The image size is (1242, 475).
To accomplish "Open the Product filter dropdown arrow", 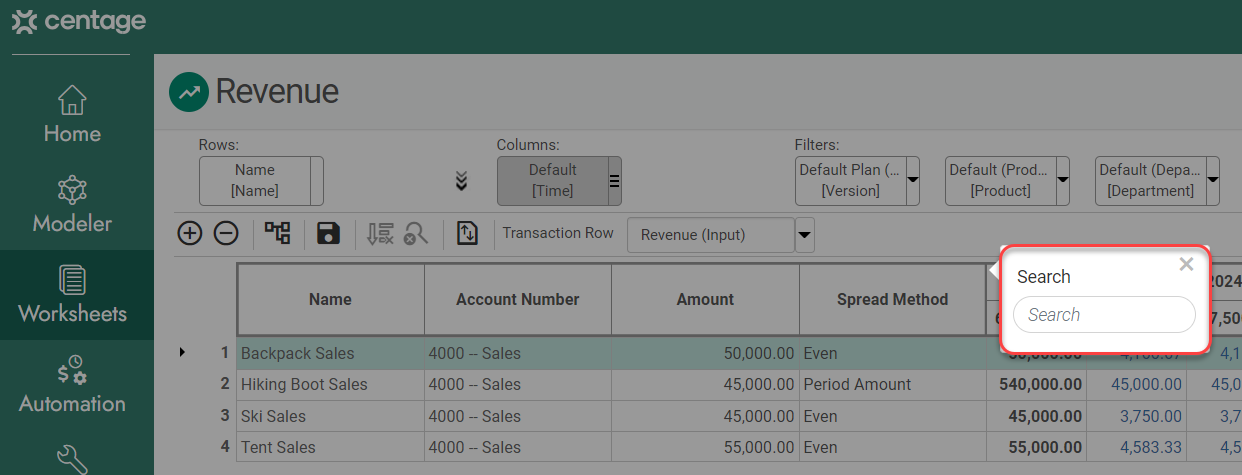I will tap(1062, 181).
